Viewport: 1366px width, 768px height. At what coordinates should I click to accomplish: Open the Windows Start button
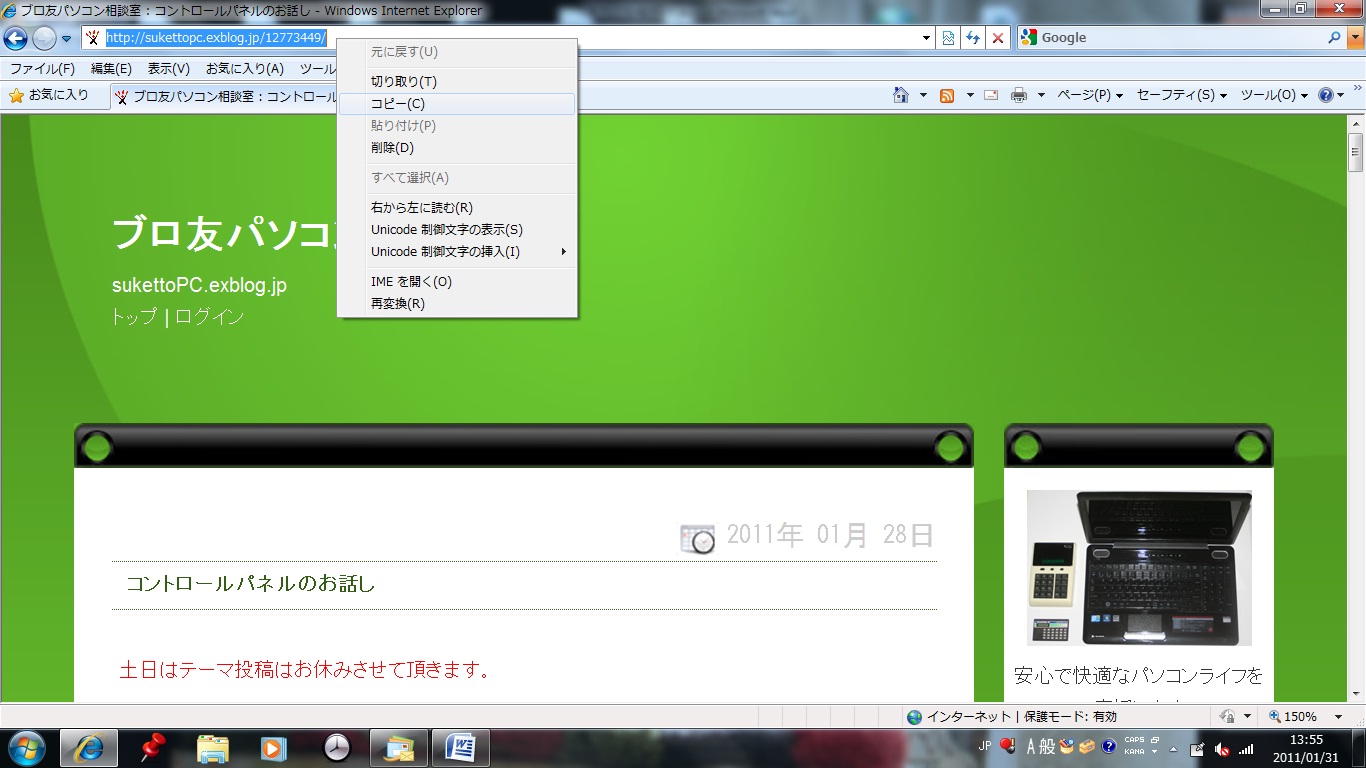(26, 748)
